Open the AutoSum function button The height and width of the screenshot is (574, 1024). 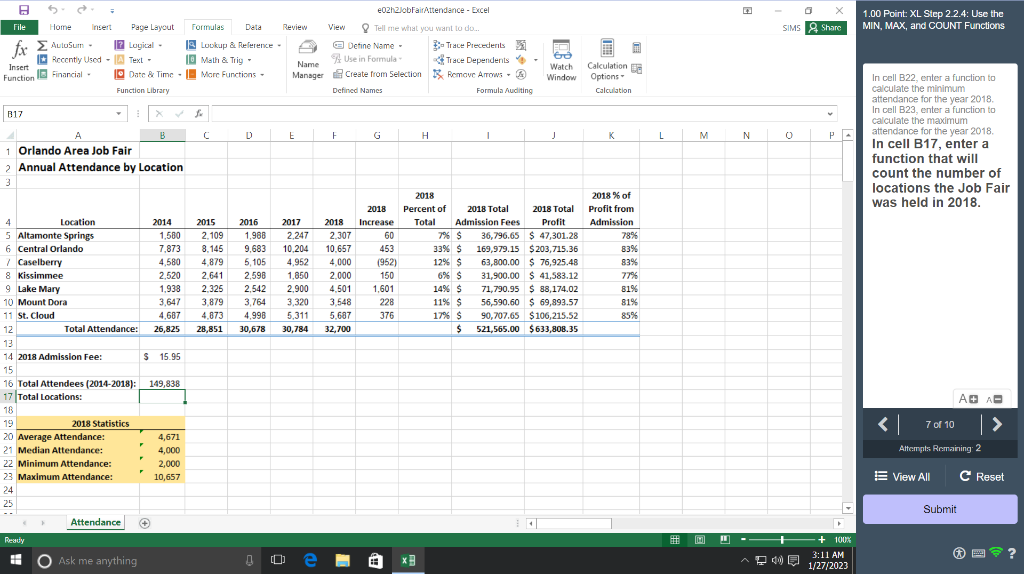(63, 45)
